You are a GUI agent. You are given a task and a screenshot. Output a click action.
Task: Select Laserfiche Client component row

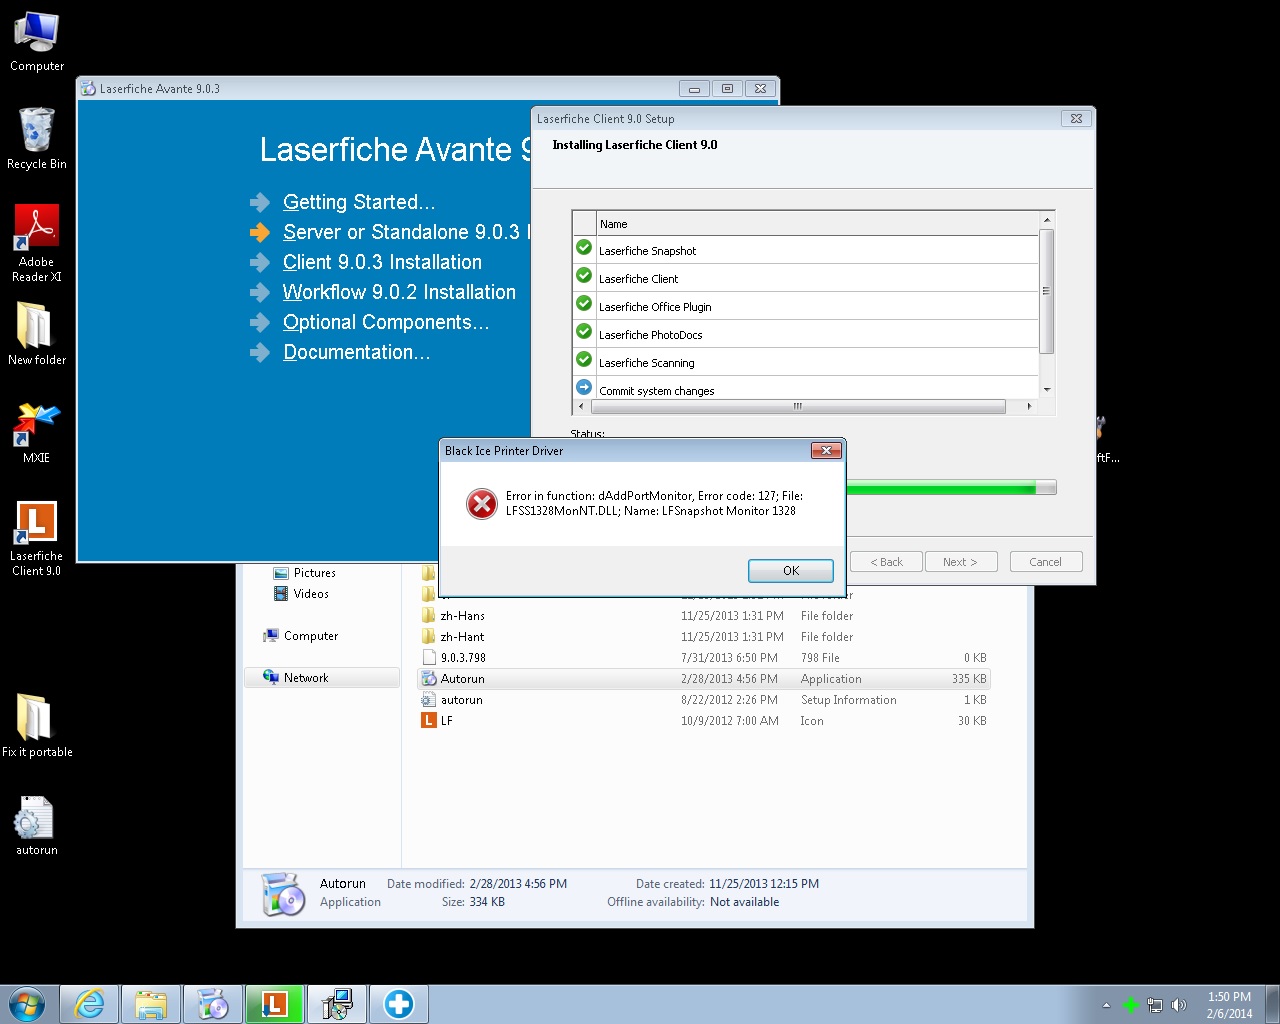coord(806,278)
